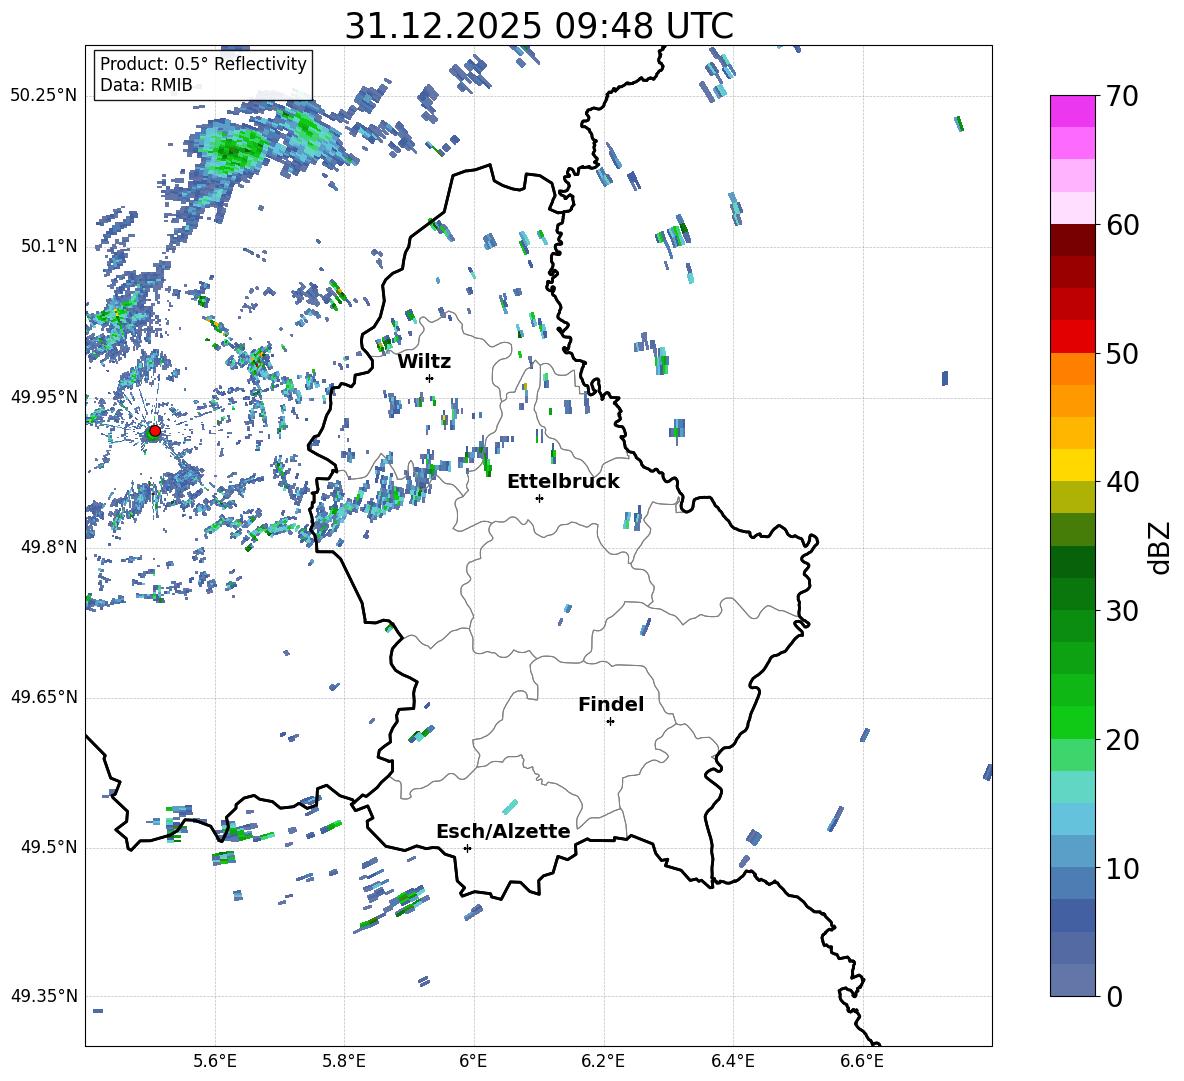Click the Esch/Alzette station cross marker
This screenshot has height=1081, width=1184.
click(x=467, y=848)
